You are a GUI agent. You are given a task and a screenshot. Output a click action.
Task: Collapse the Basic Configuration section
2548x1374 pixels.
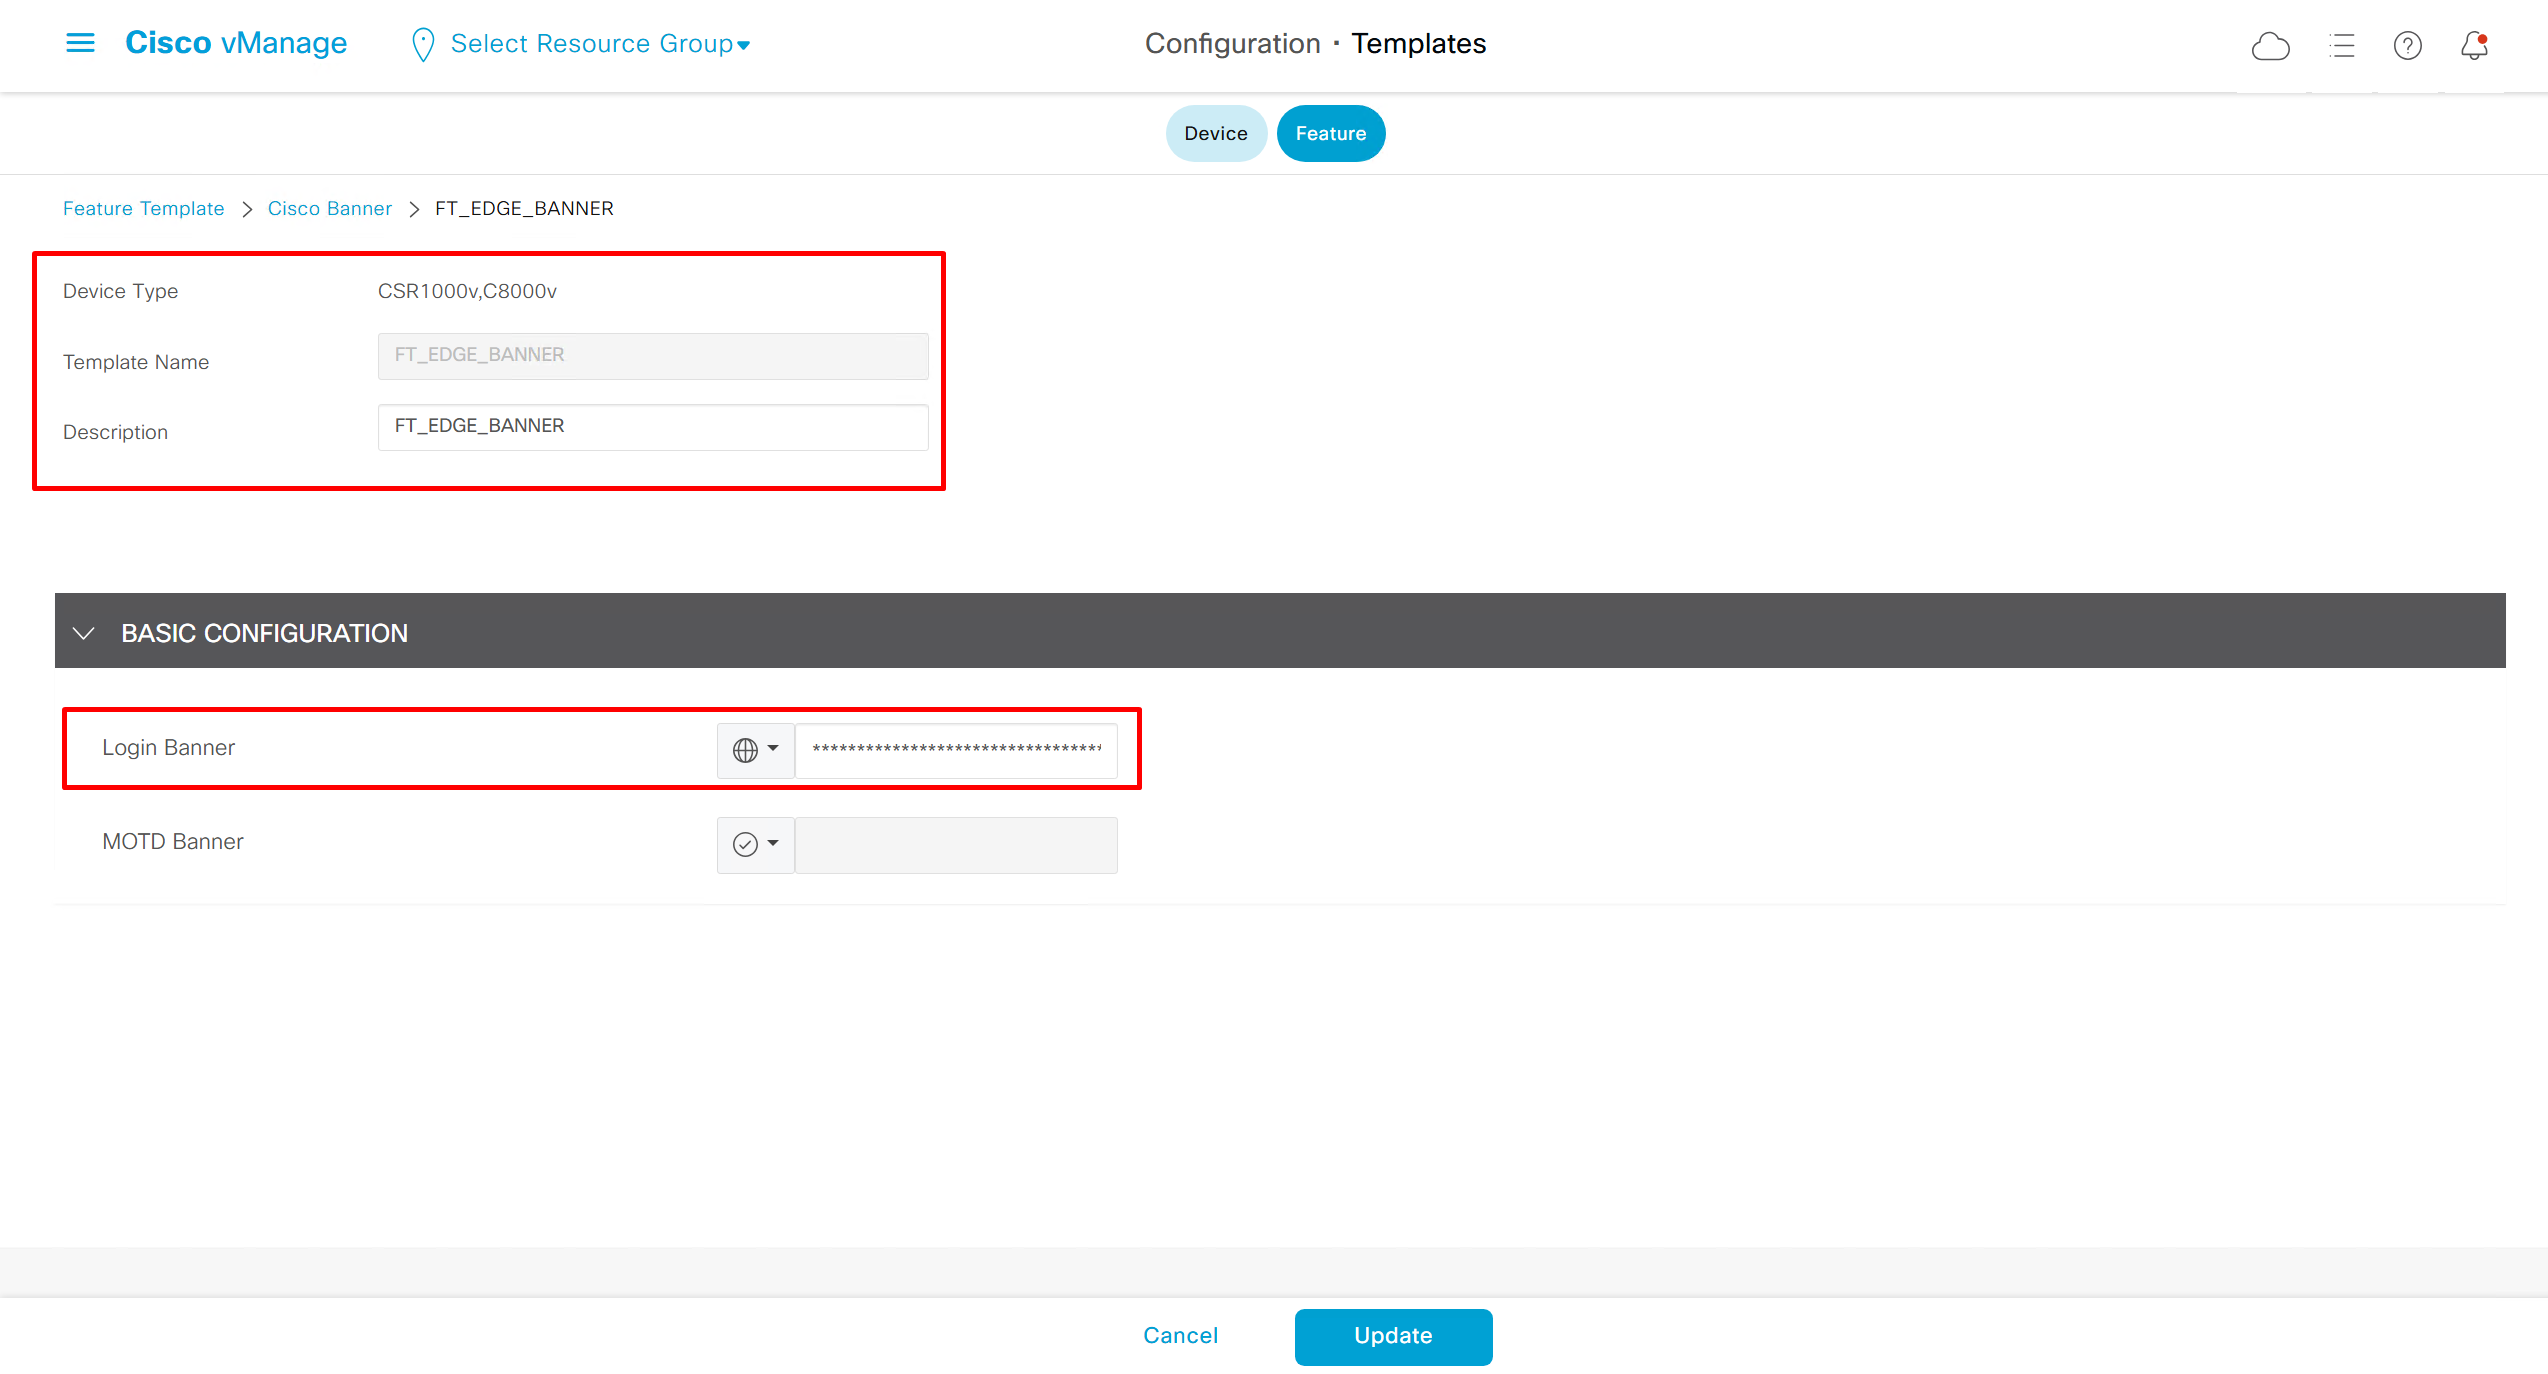coord(84,633)
